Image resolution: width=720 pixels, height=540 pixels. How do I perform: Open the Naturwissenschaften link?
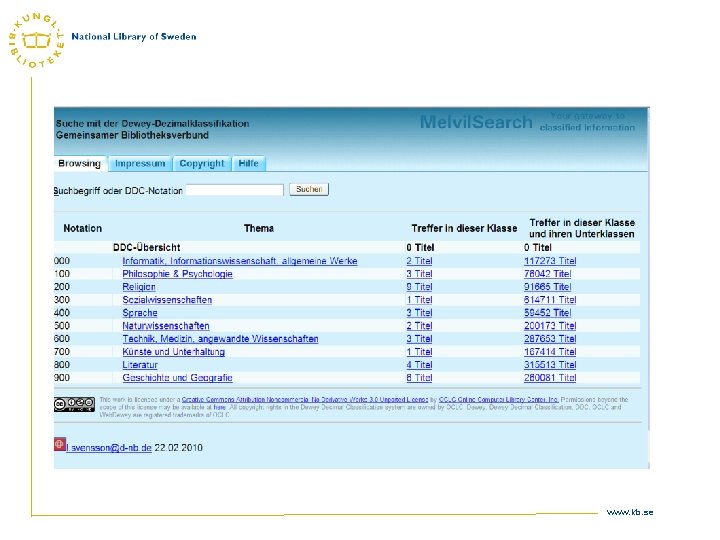coord(166,326)
